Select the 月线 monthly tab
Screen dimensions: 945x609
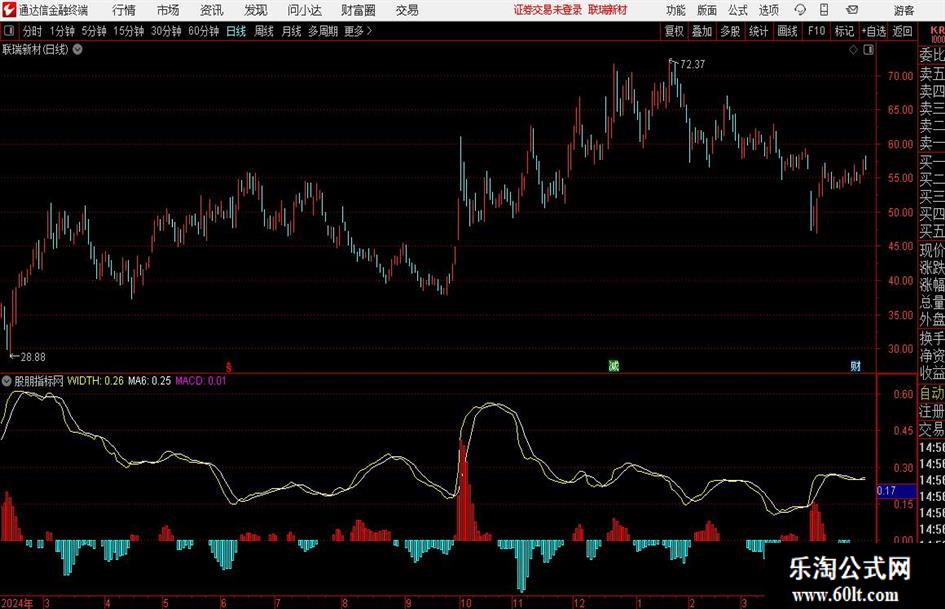291,31
